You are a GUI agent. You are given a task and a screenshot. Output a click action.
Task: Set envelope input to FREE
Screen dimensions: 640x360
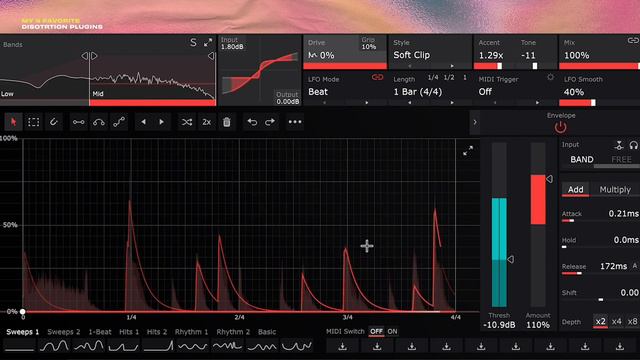(x=621, y=160)
